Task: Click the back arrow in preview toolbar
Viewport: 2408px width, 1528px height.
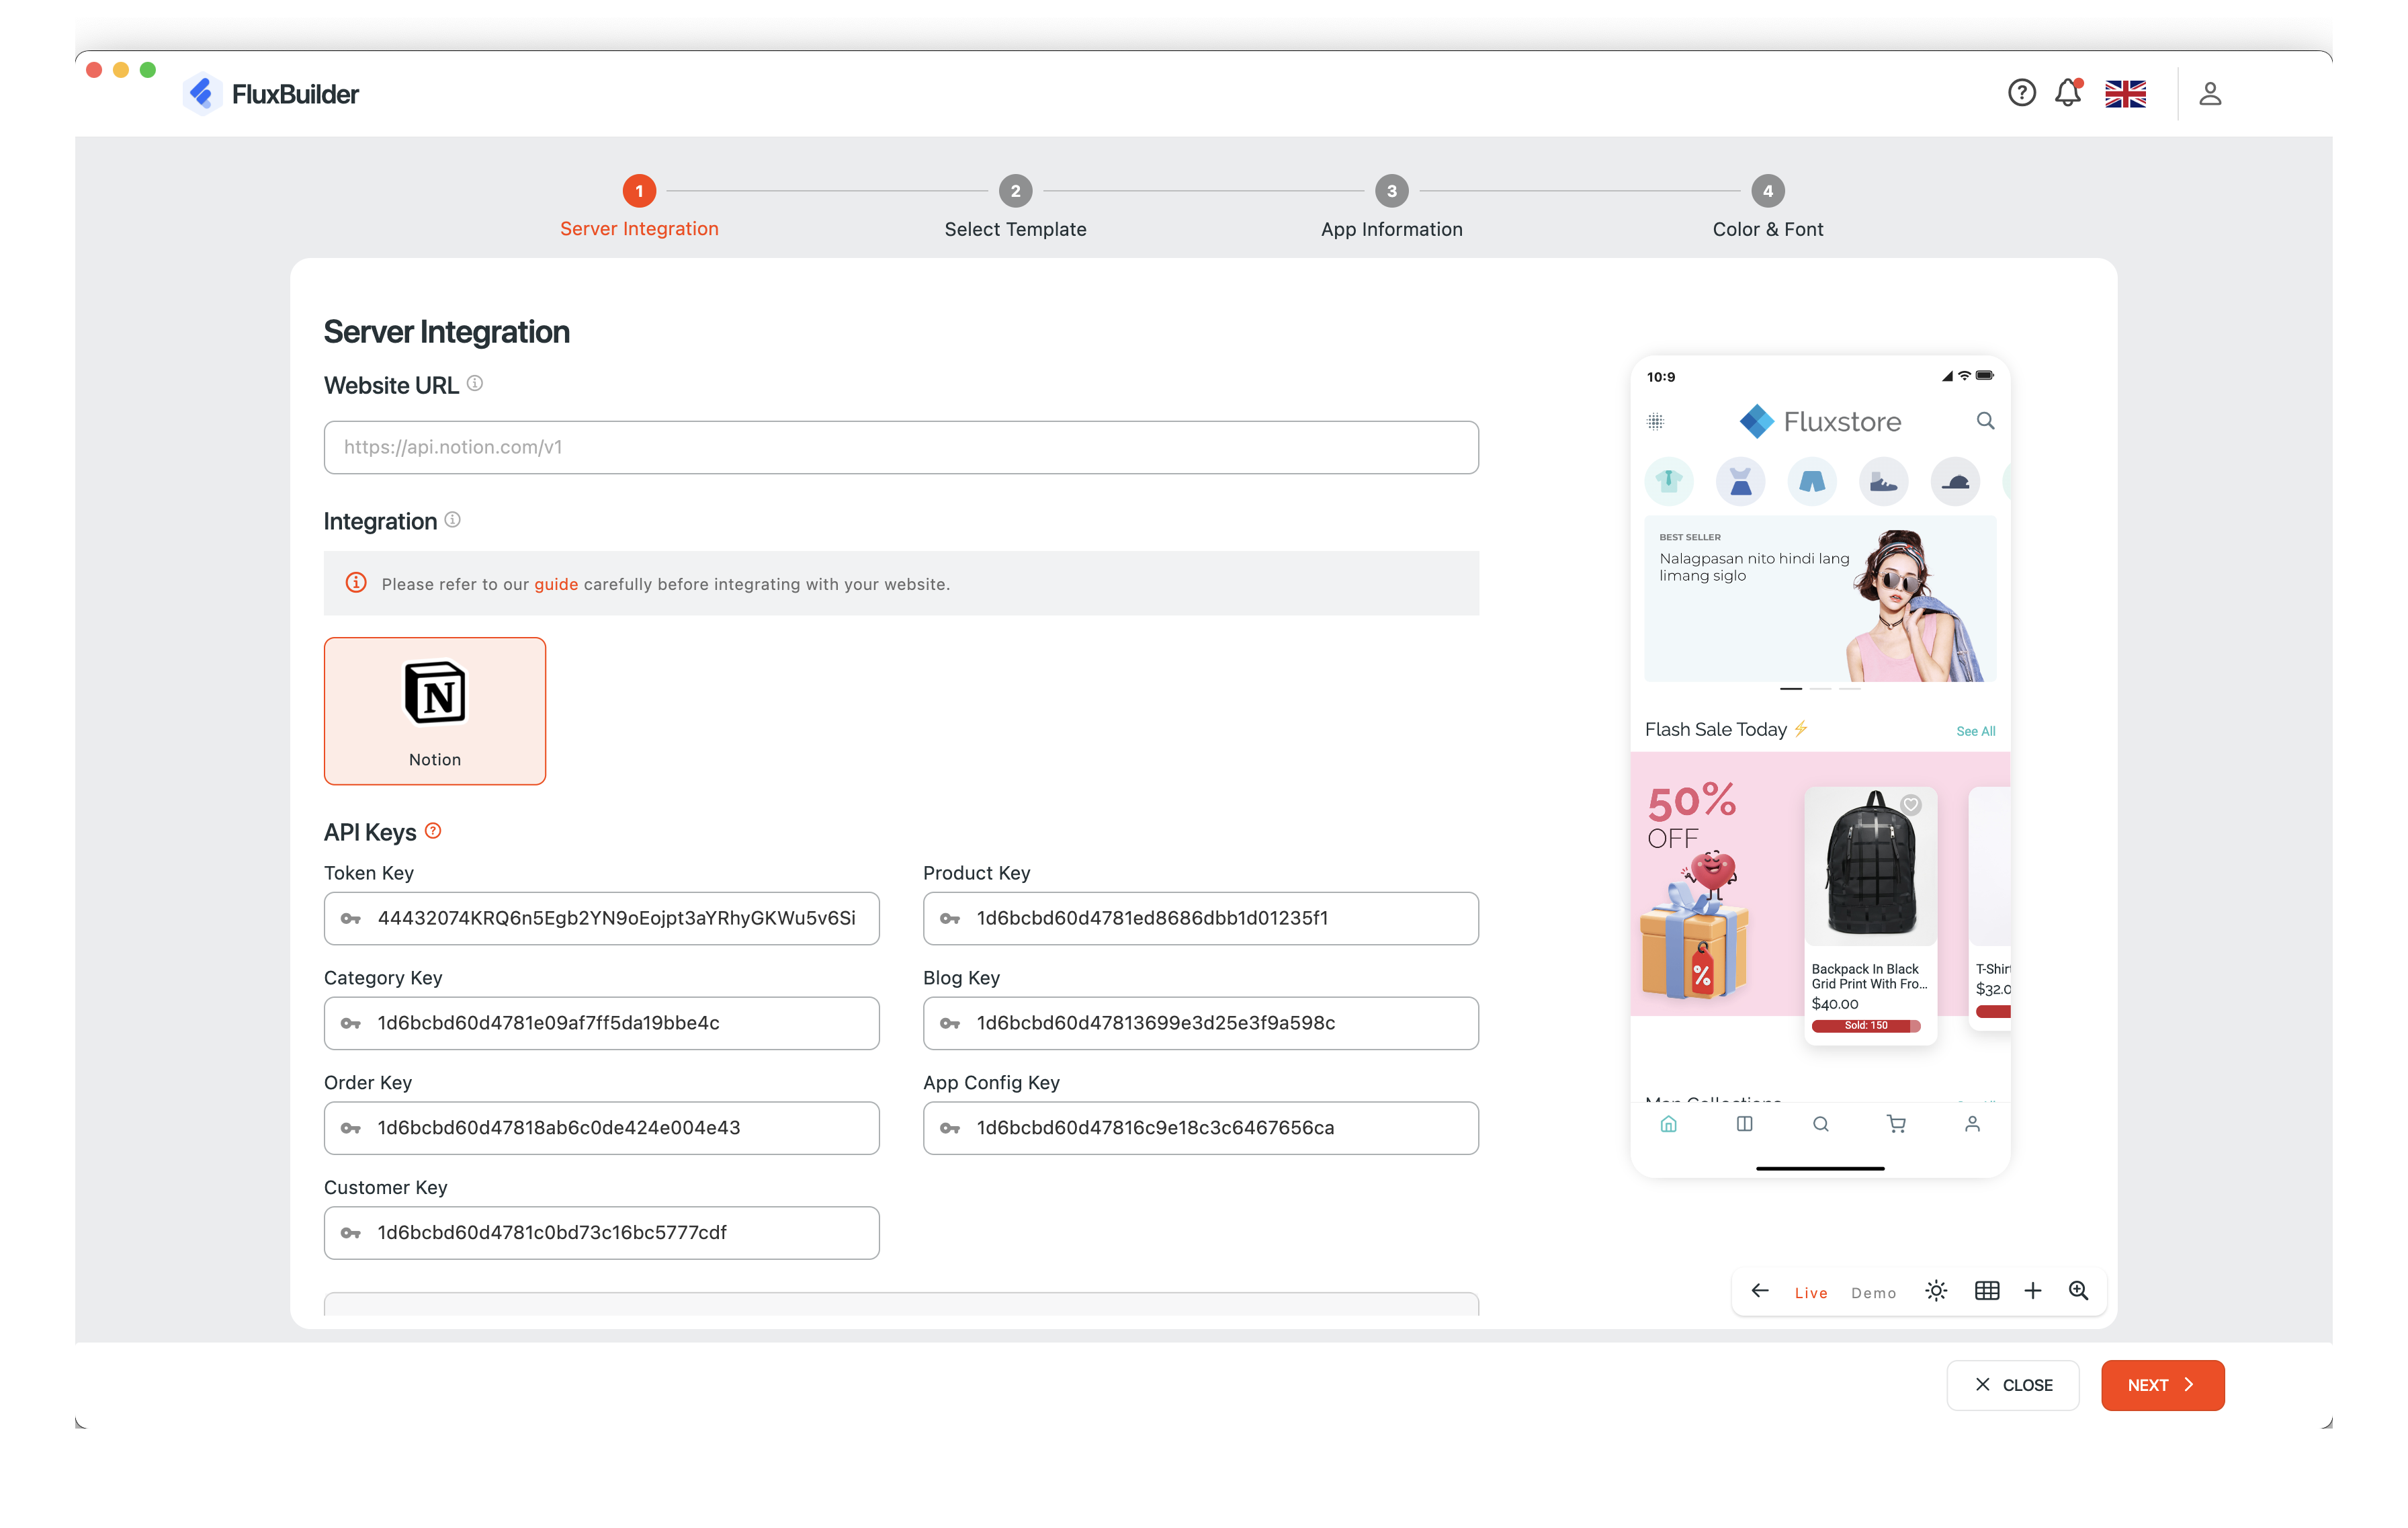Action: (x=1760, y=1291)
